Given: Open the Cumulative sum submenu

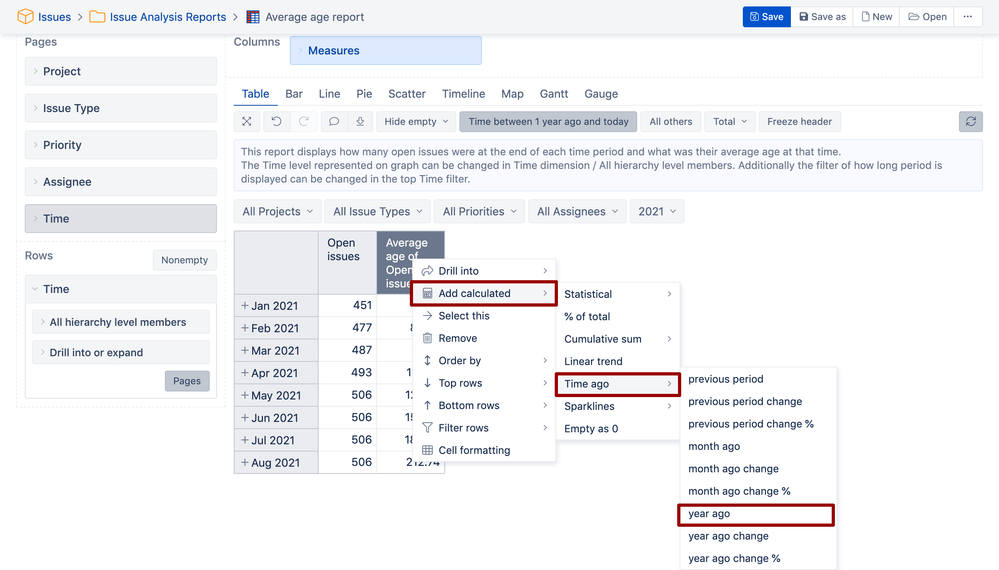Looking at the screenshot, I should pyautogui.click(x=617, y=339).
